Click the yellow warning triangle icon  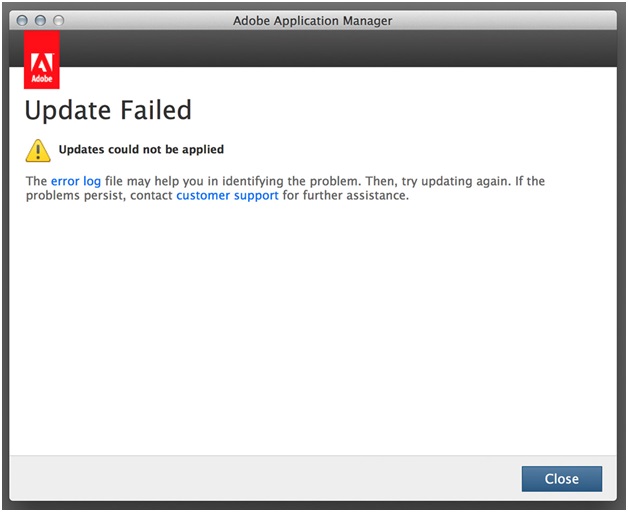(x=38, y=151)
